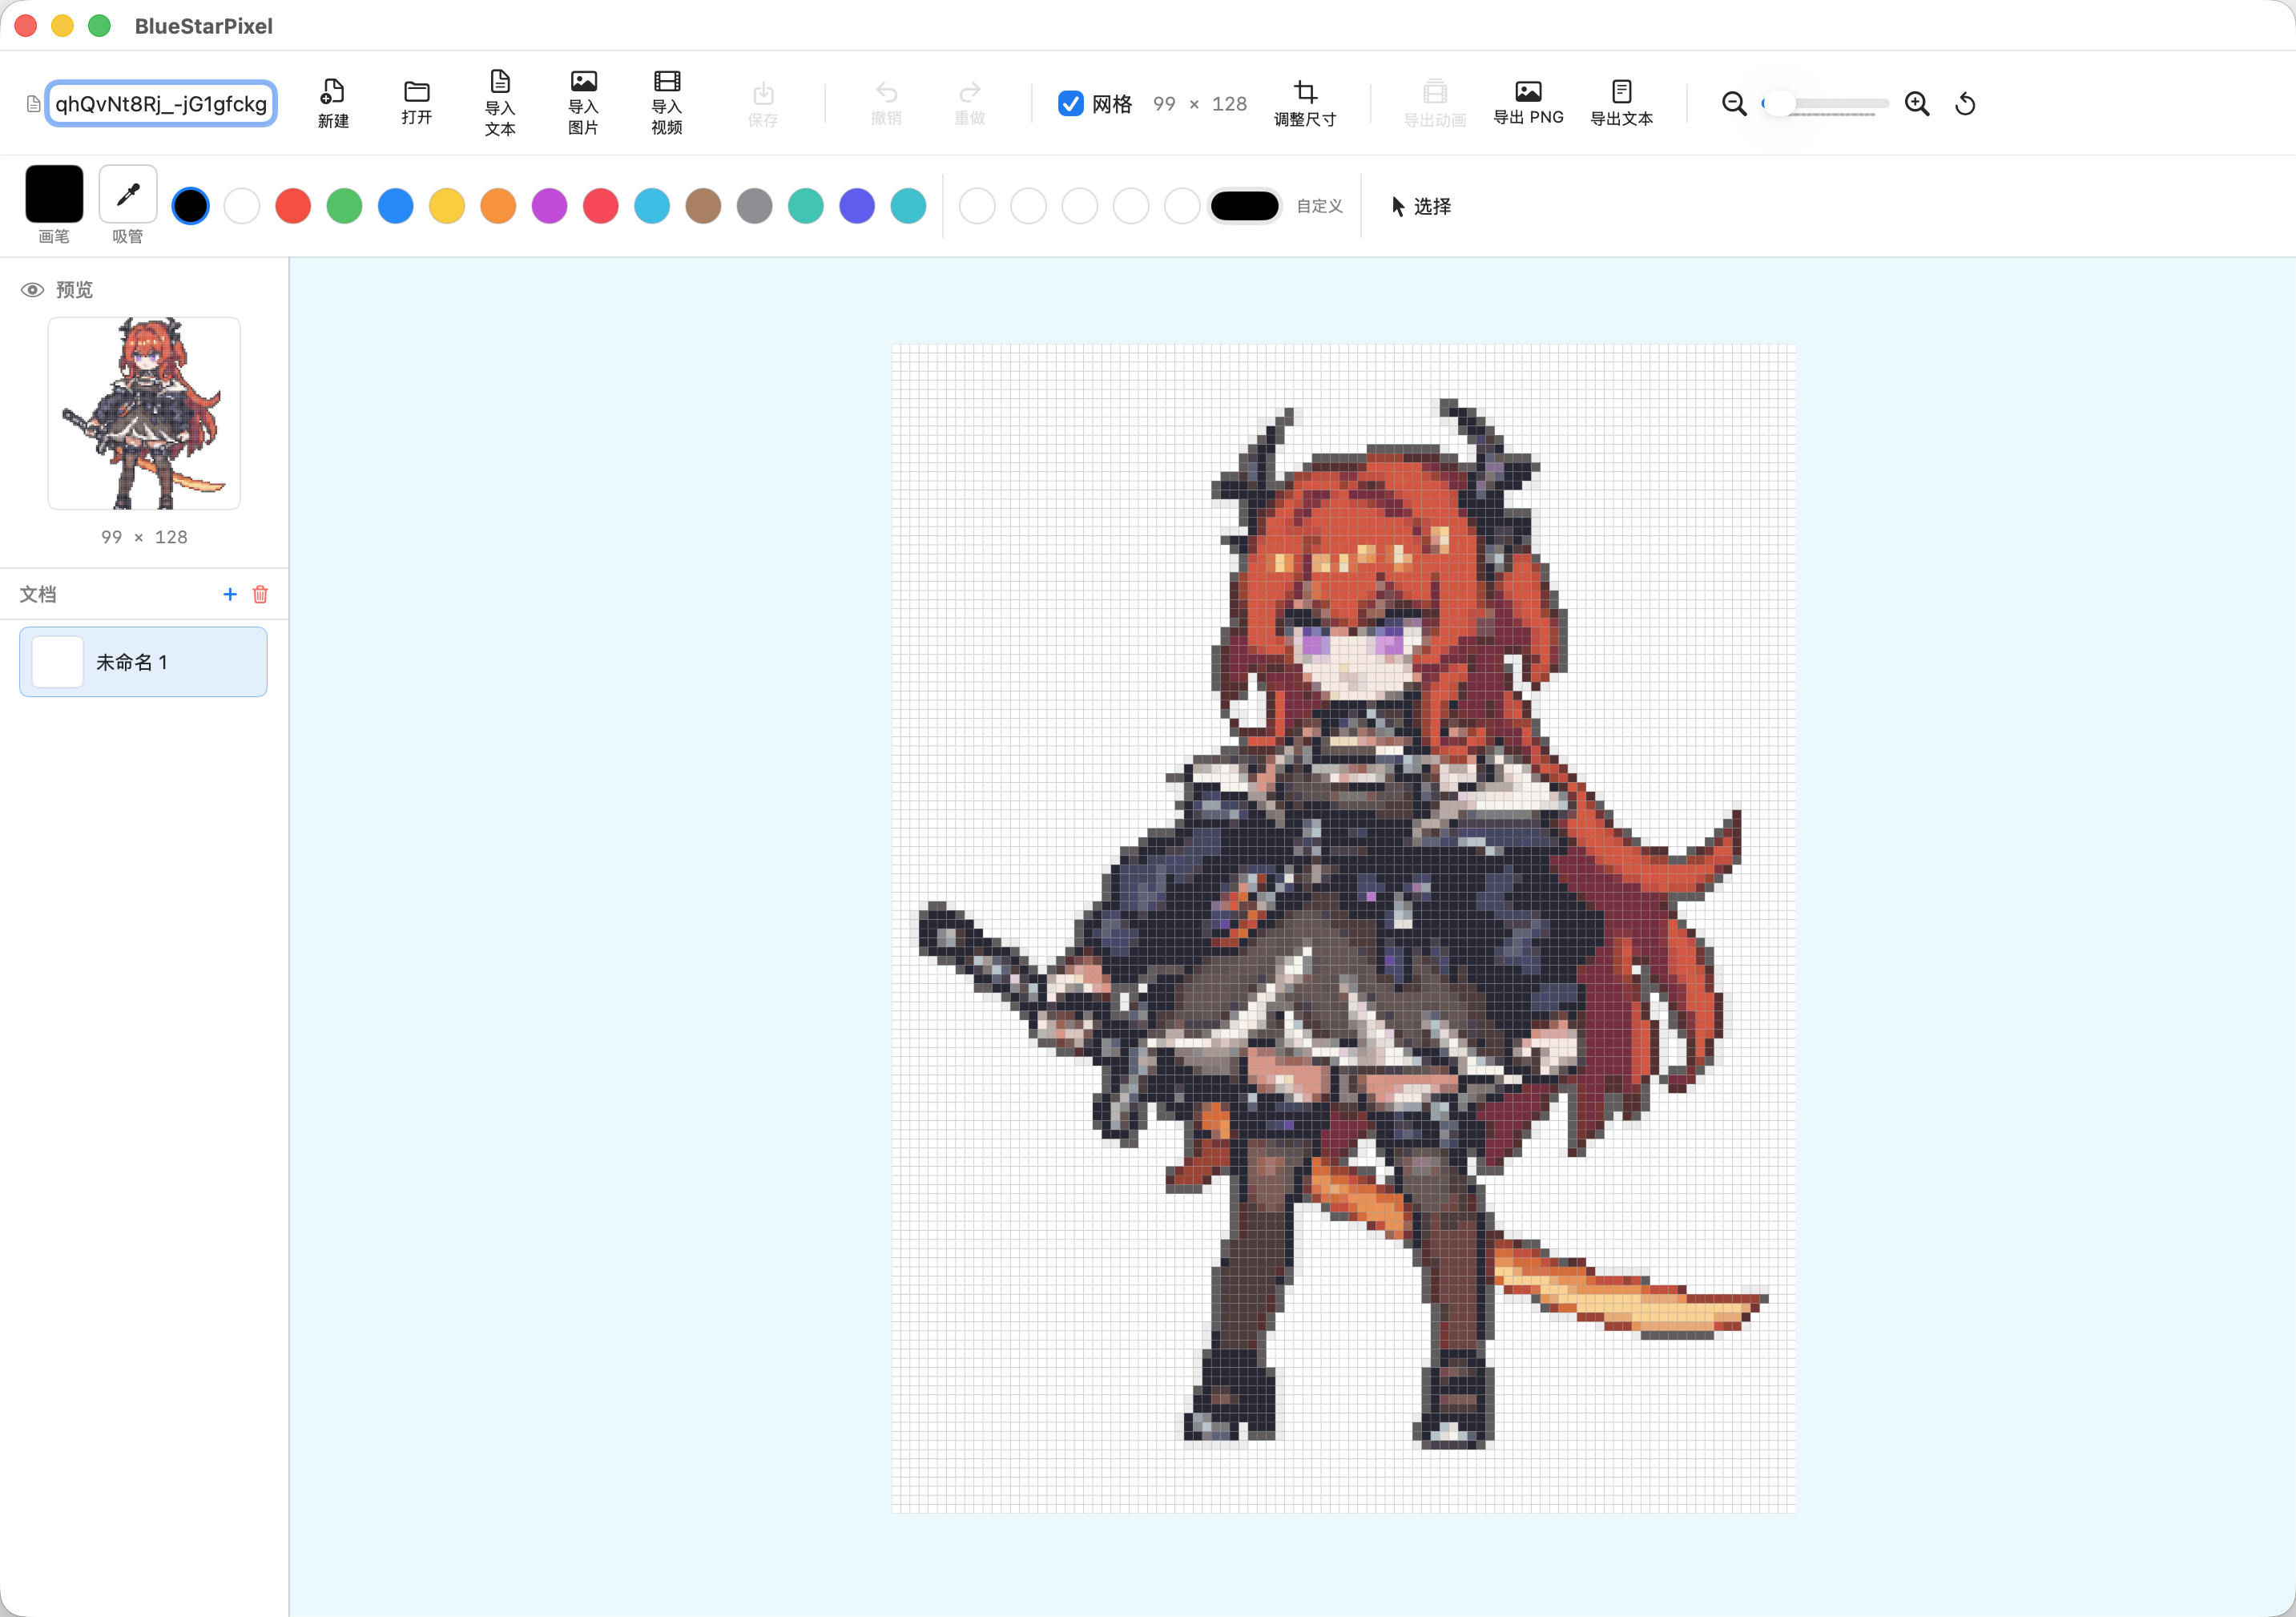
Task: Export canvas via 导出 PNG icon
Action: pyautogui.click(x=1528, y=91)
